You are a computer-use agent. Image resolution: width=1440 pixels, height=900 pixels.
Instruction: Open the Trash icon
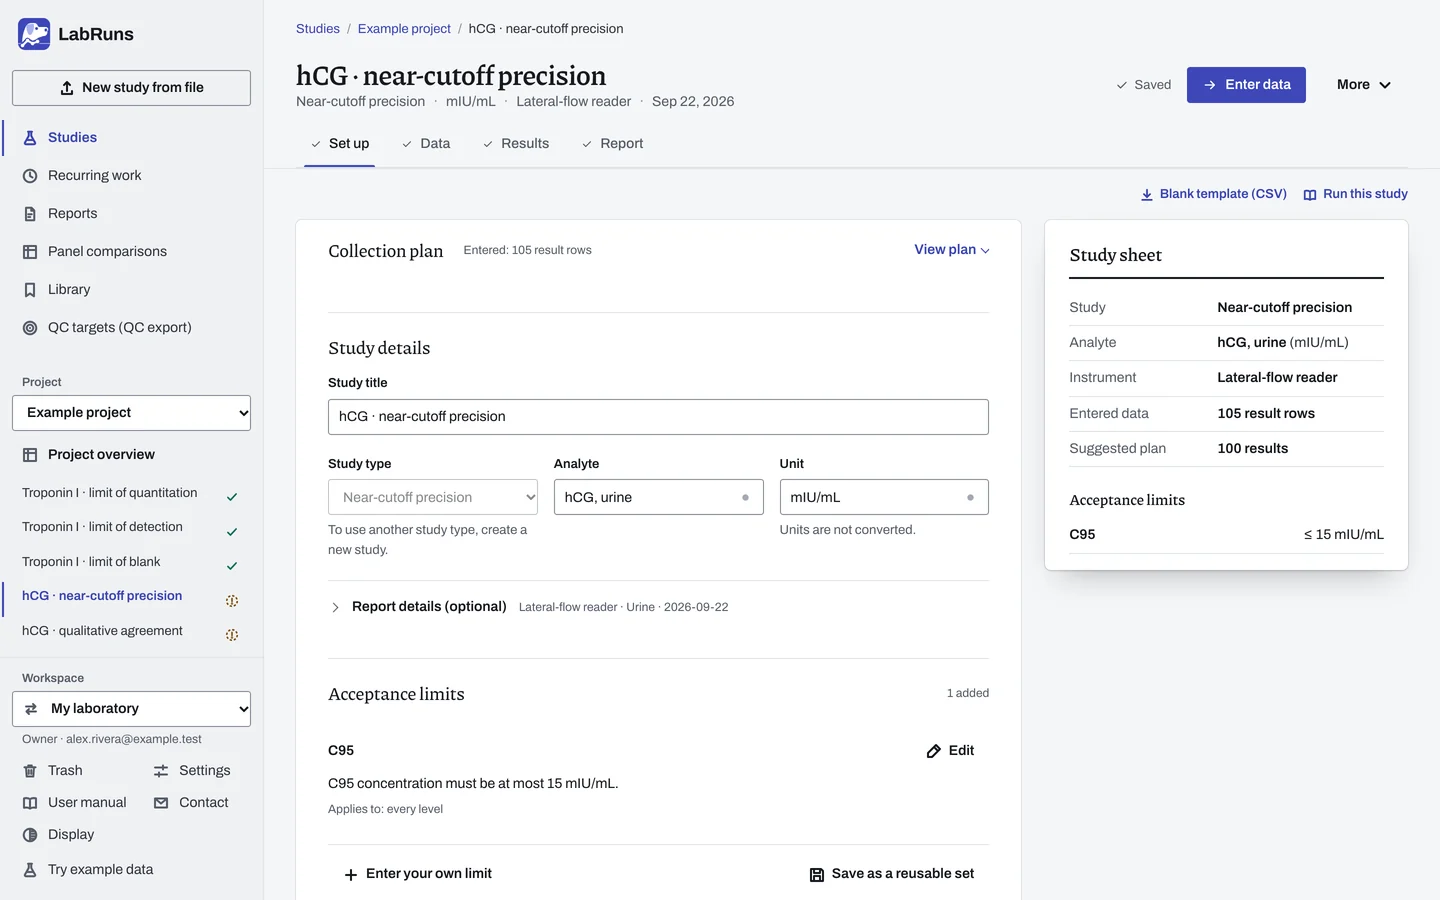tap(30, 771)
